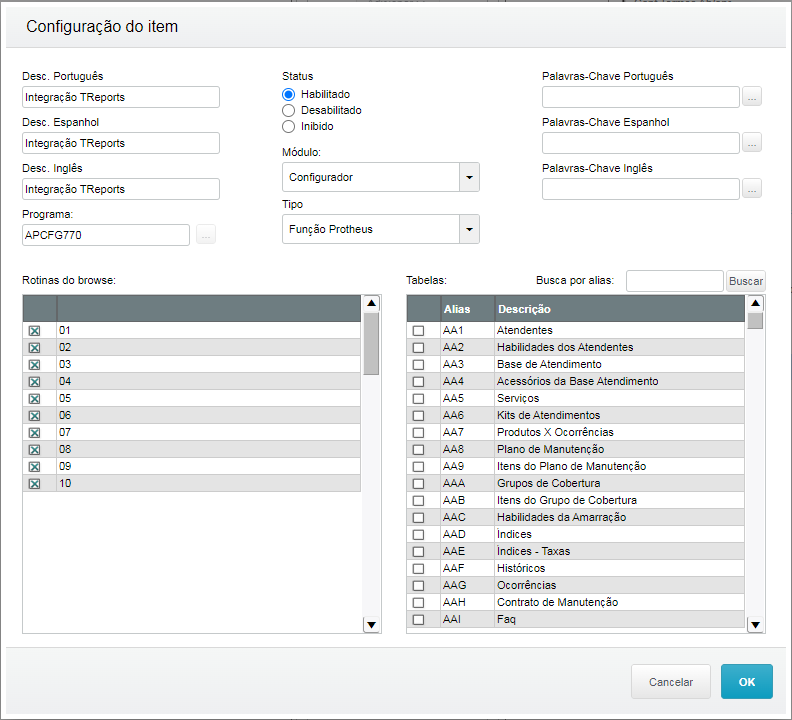792x720 pixels.
Task: Click ellipsis button for Palavras-Chave Português
Action: tap(752, 97)
